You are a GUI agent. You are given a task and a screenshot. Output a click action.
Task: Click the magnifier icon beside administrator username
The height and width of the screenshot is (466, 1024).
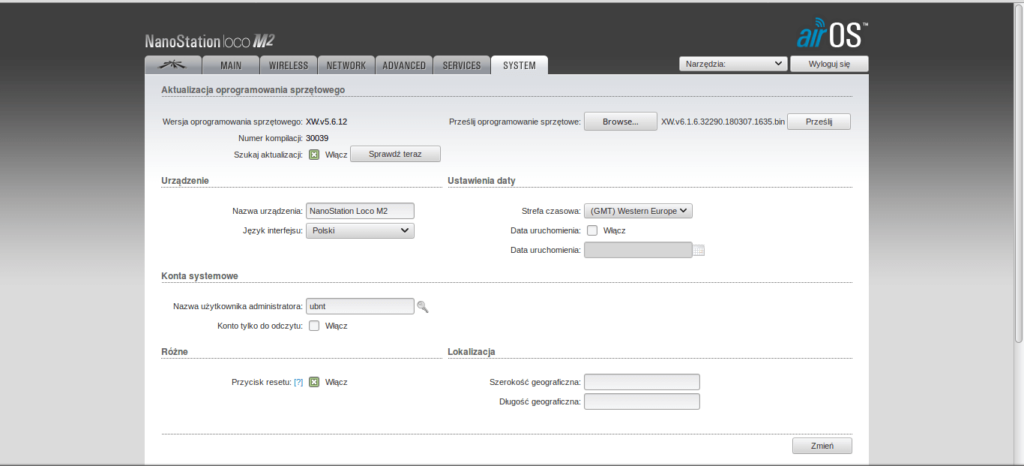423,307
